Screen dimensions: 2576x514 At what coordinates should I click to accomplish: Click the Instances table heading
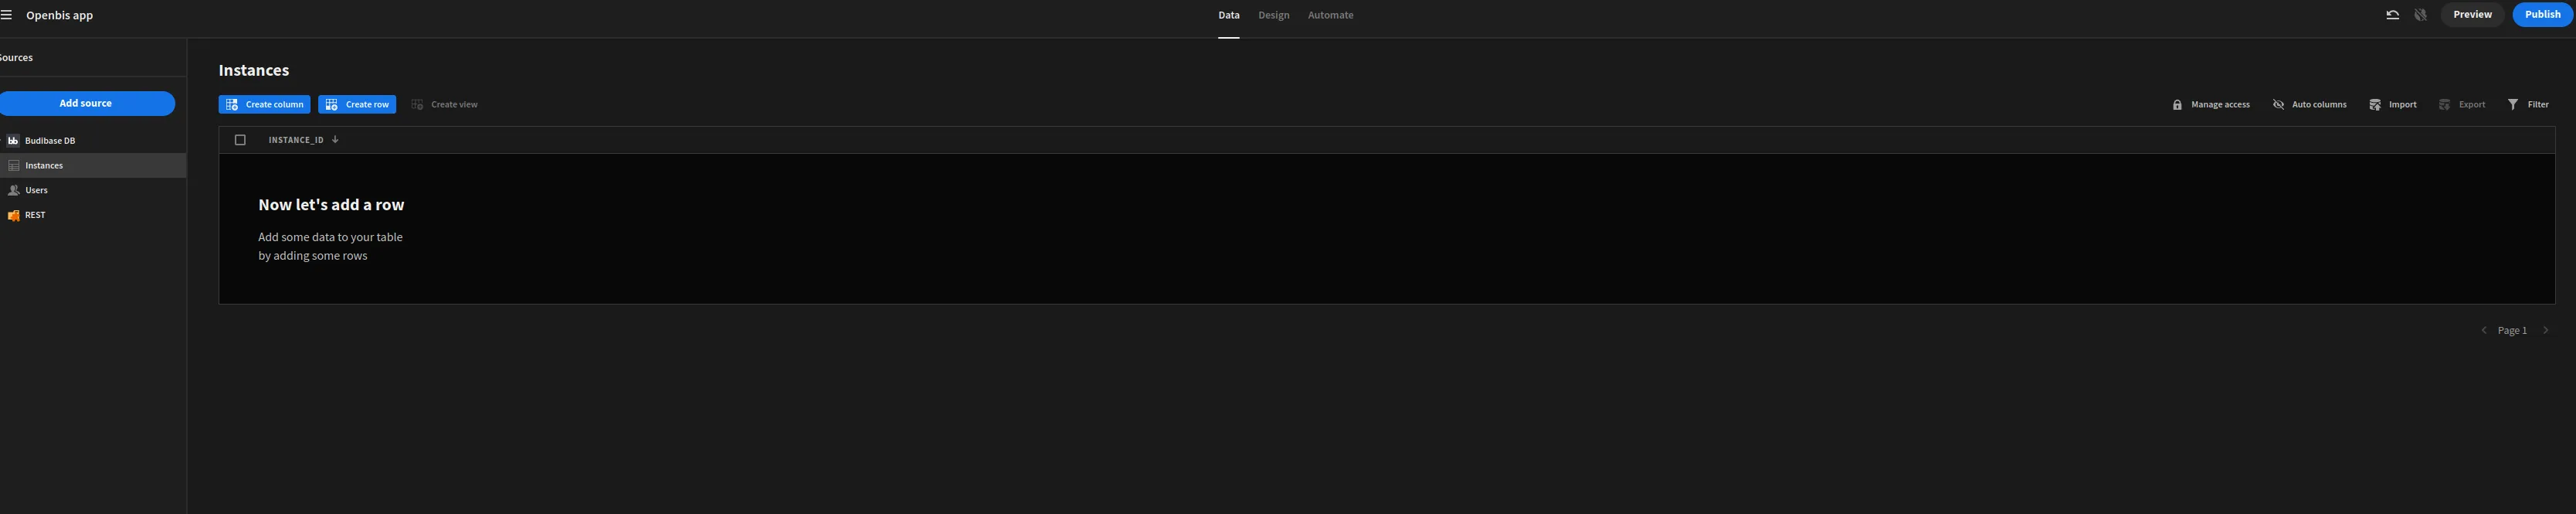tap(254, 71)
